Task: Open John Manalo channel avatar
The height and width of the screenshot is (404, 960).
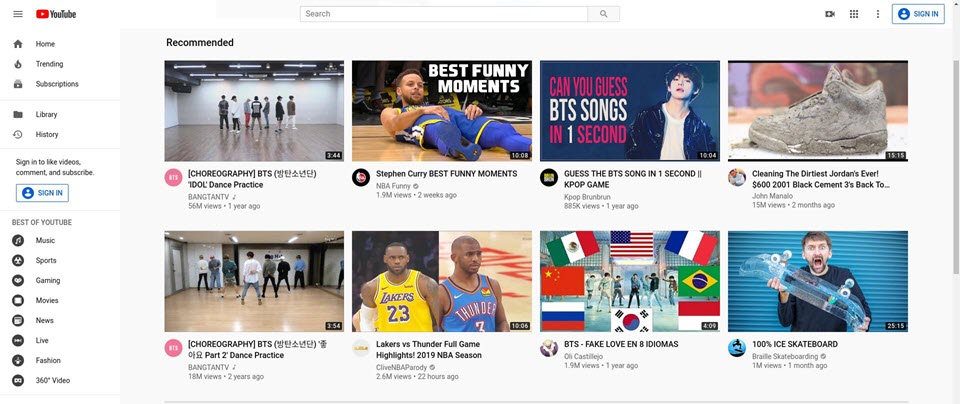Action: tap(737, 178)
